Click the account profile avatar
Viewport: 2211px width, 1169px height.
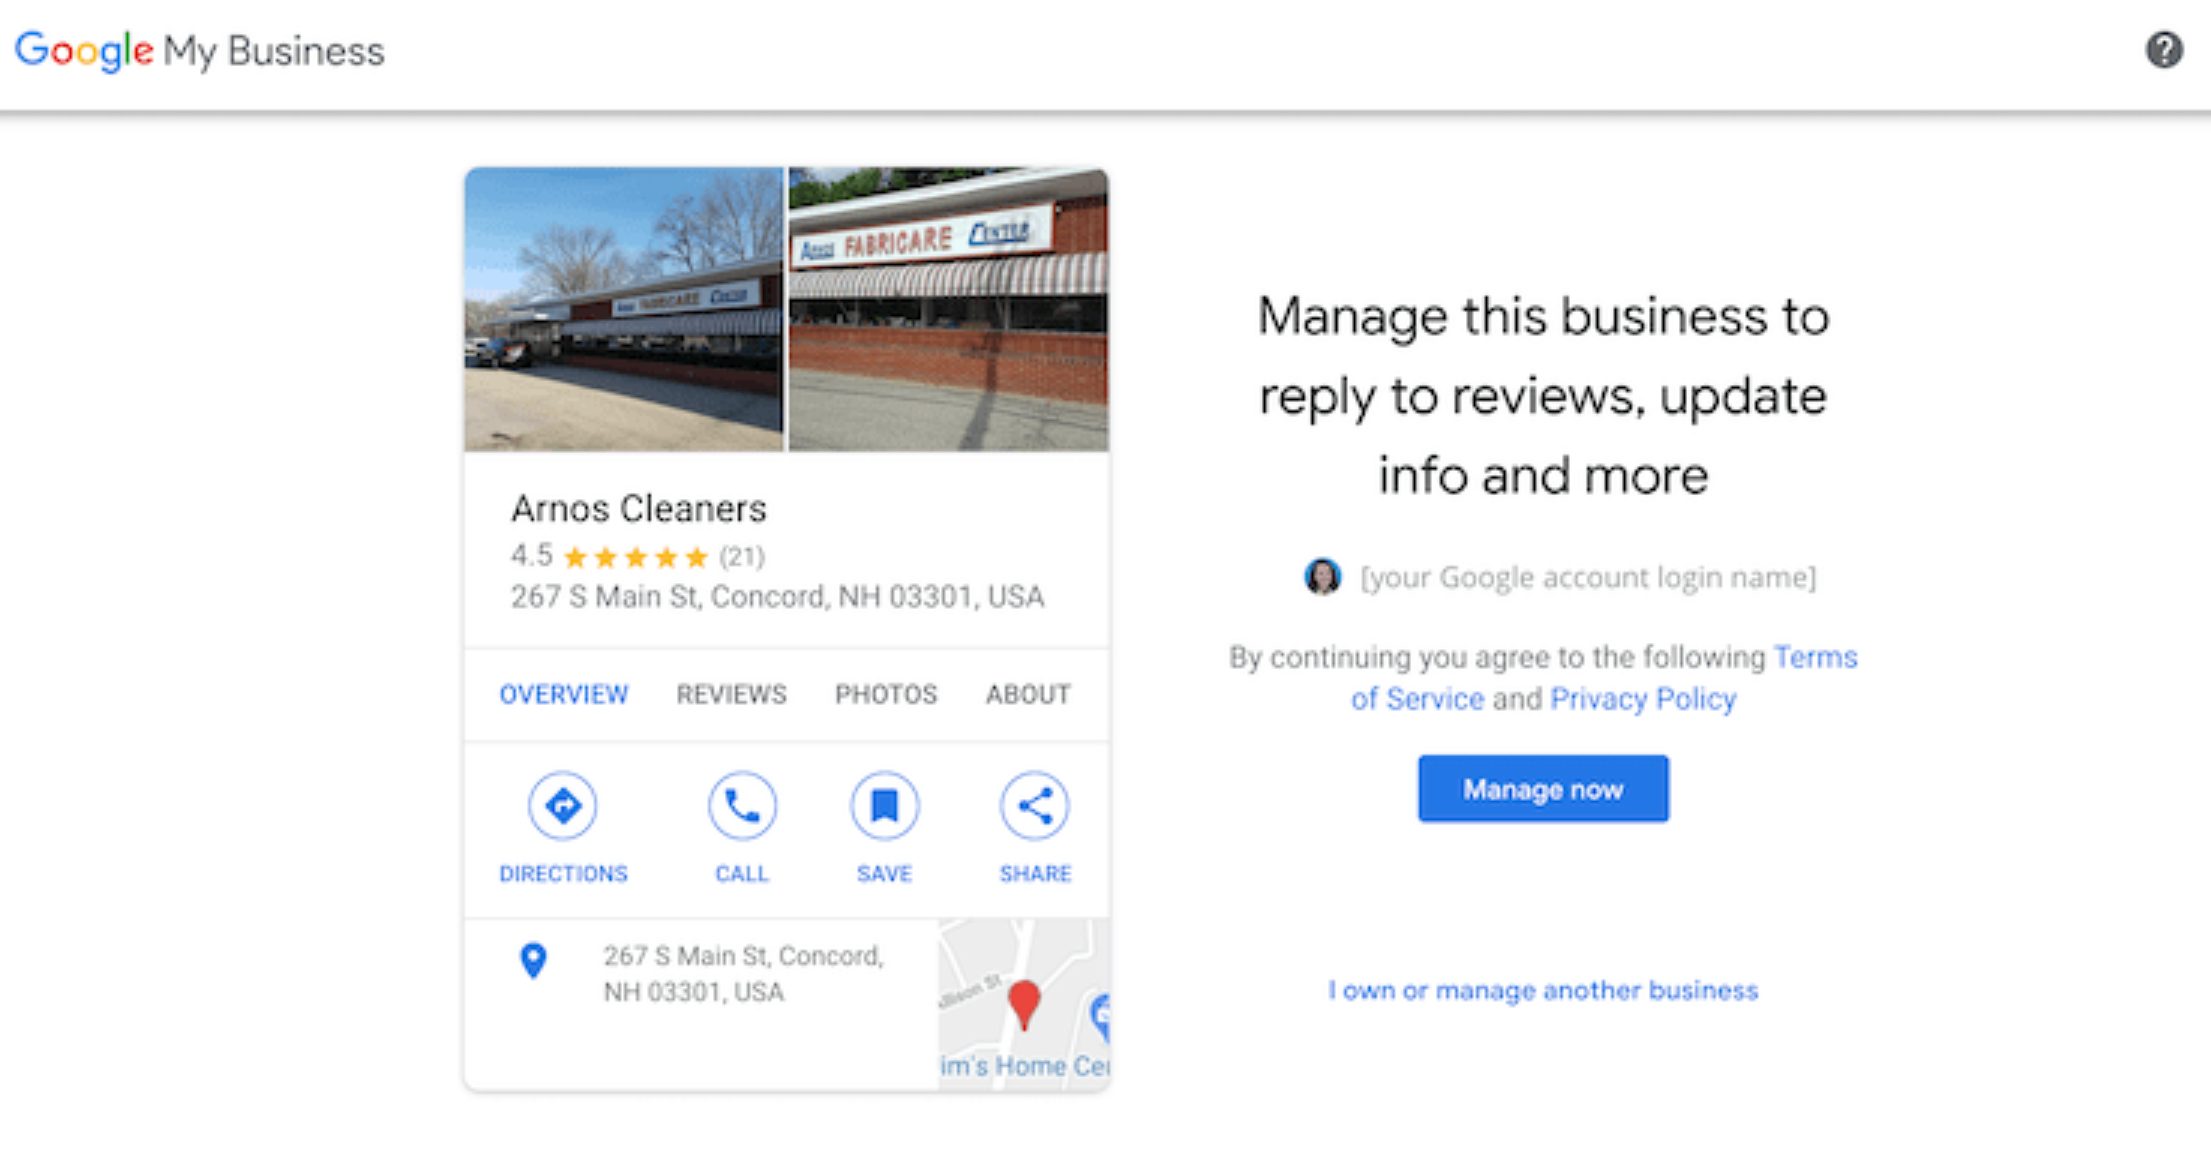tap(1322, 577)
